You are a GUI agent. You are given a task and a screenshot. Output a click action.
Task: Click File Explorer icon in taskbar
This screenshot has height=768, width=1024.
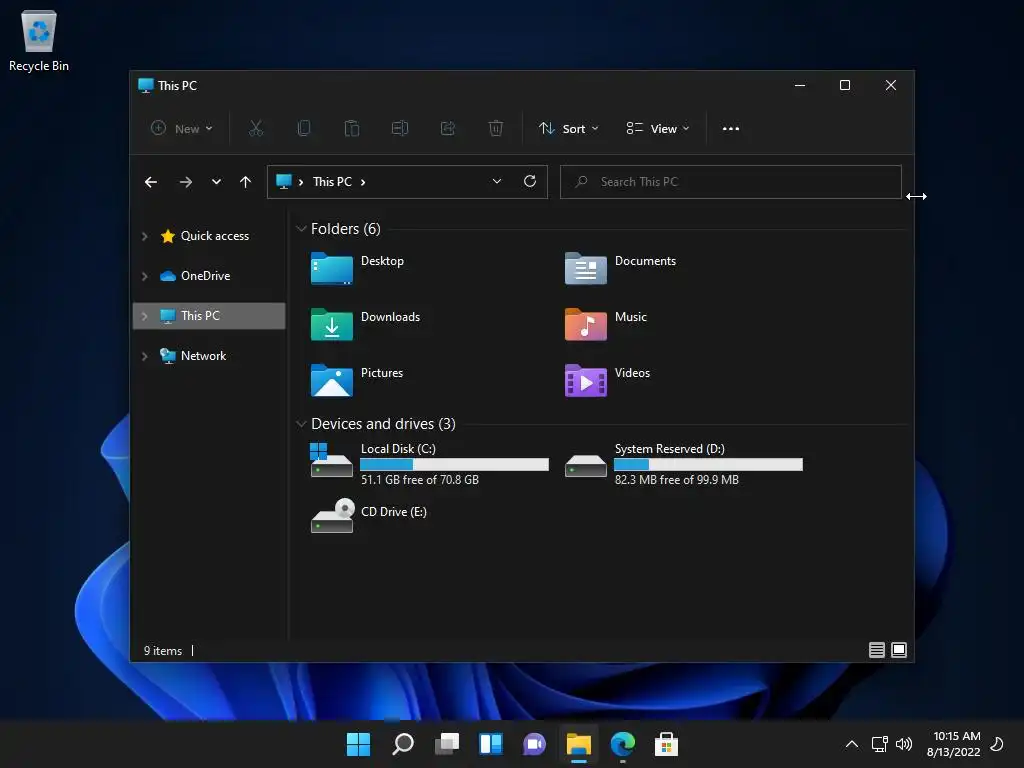[x=579, y=744]
